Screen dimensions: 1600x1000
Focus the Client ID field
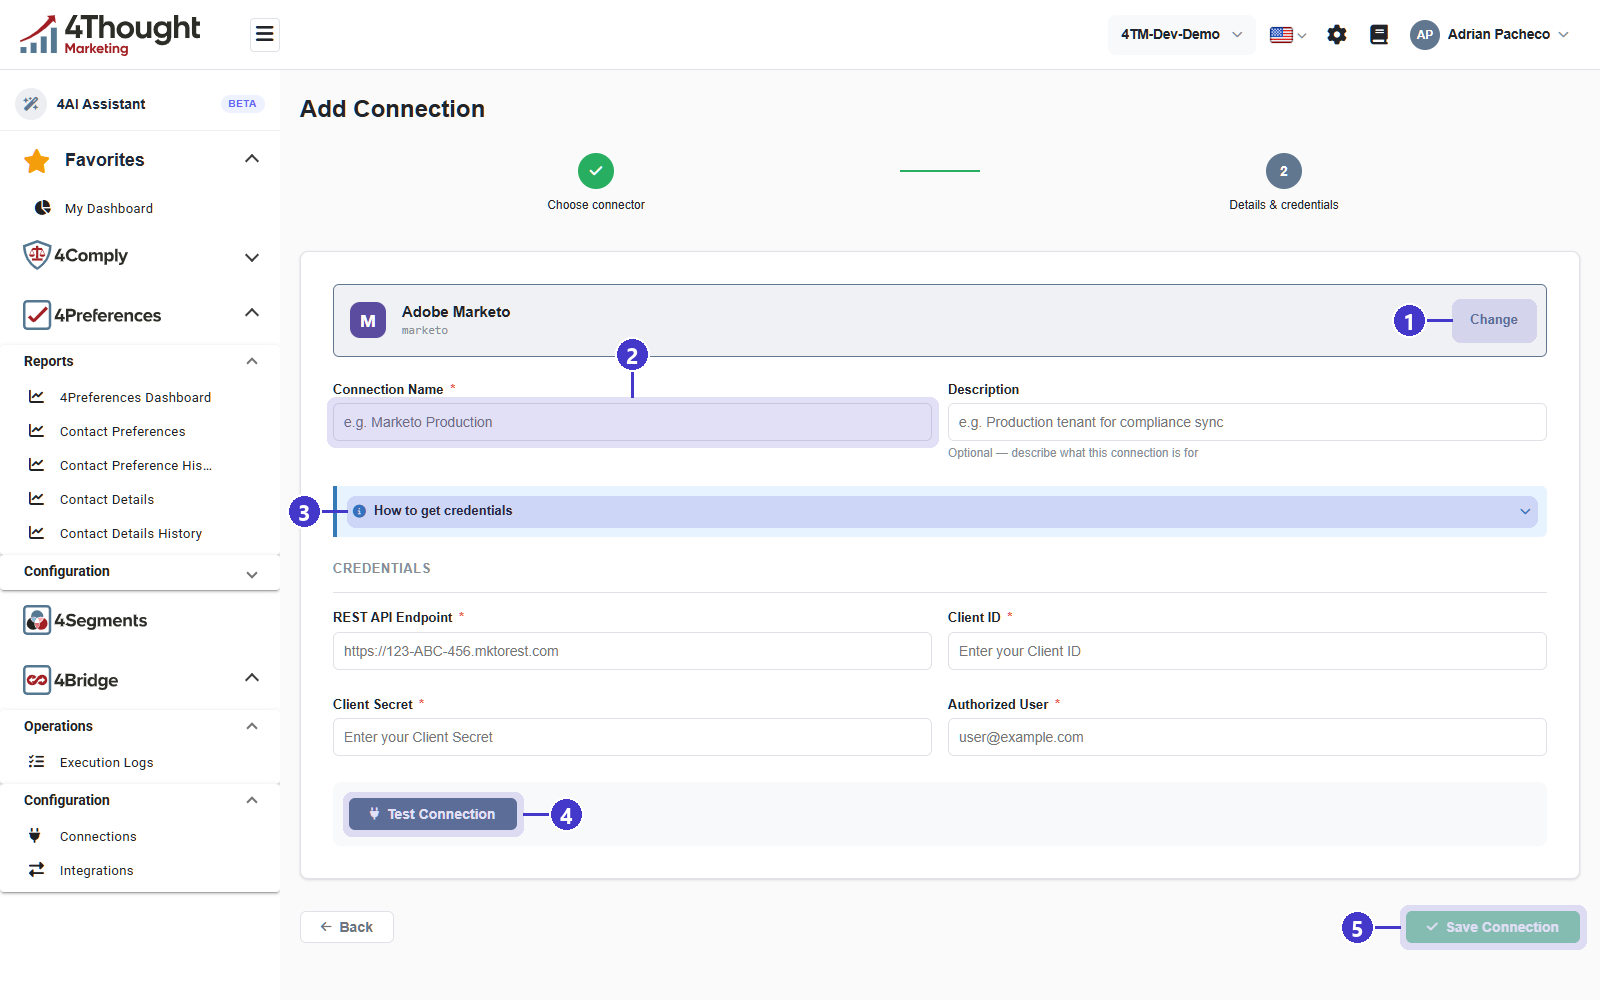click(1247, 651)
